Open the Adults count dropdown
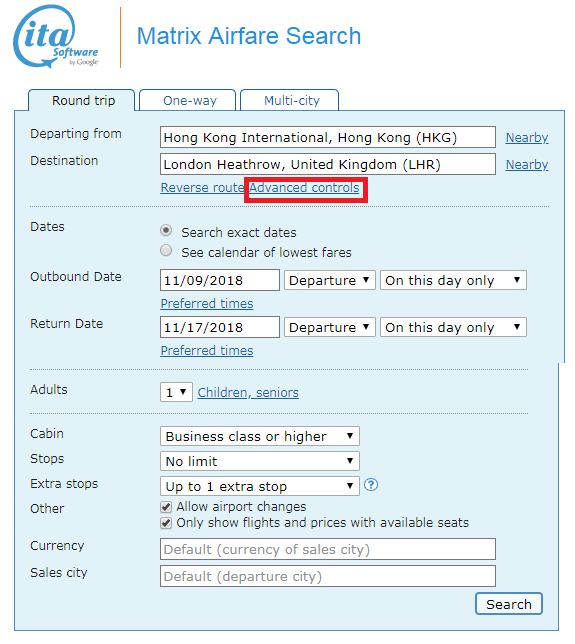 [x=176, y=392]
